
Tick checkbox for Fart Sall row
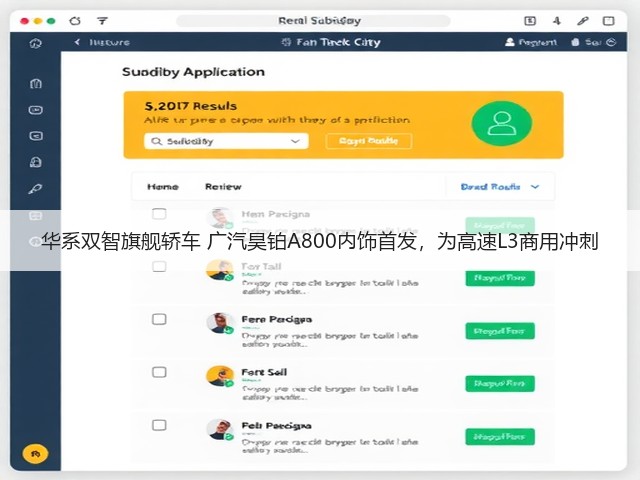coord(159,372)
